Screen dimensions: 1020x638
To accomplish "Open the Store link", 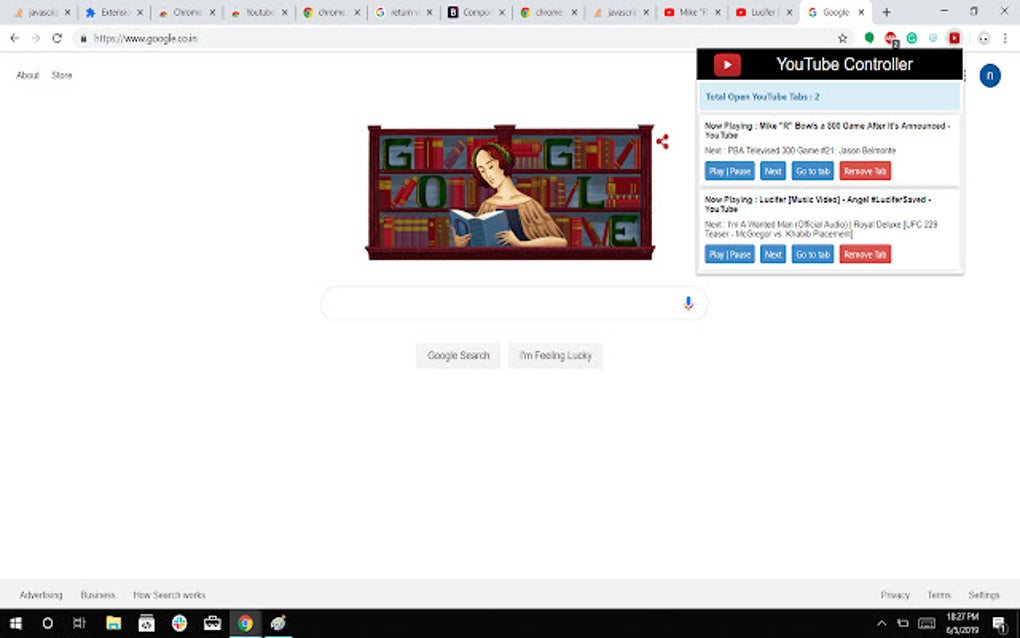I will (62, 75).
